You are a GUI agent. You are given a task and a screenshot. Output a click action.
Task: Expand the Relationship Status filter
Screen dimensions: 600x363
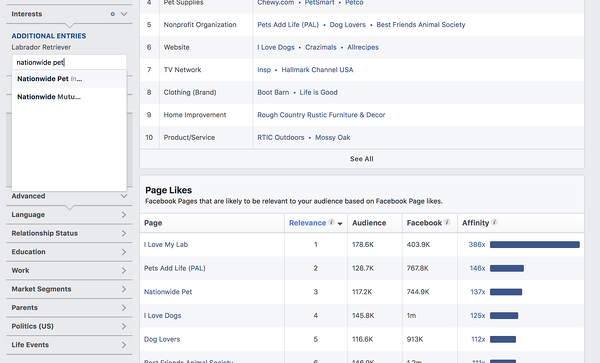pyautogui.click(x=69, y=233)
